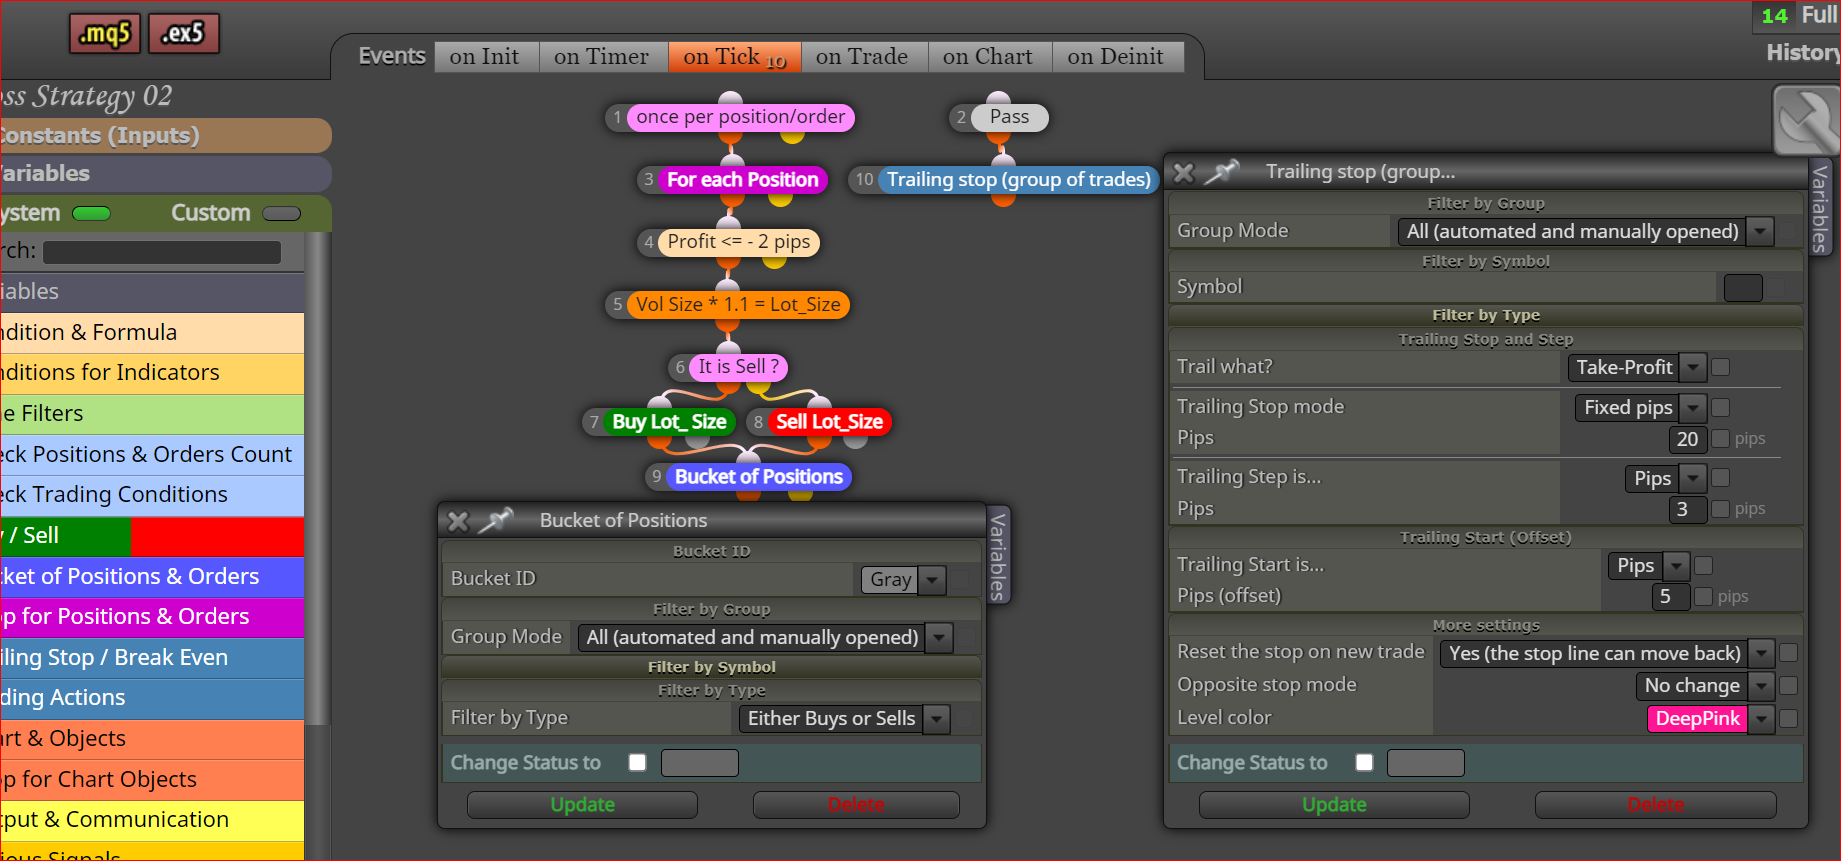Toggle the Custom switch
Screen dimensions: 1841x861
point(281,213)
